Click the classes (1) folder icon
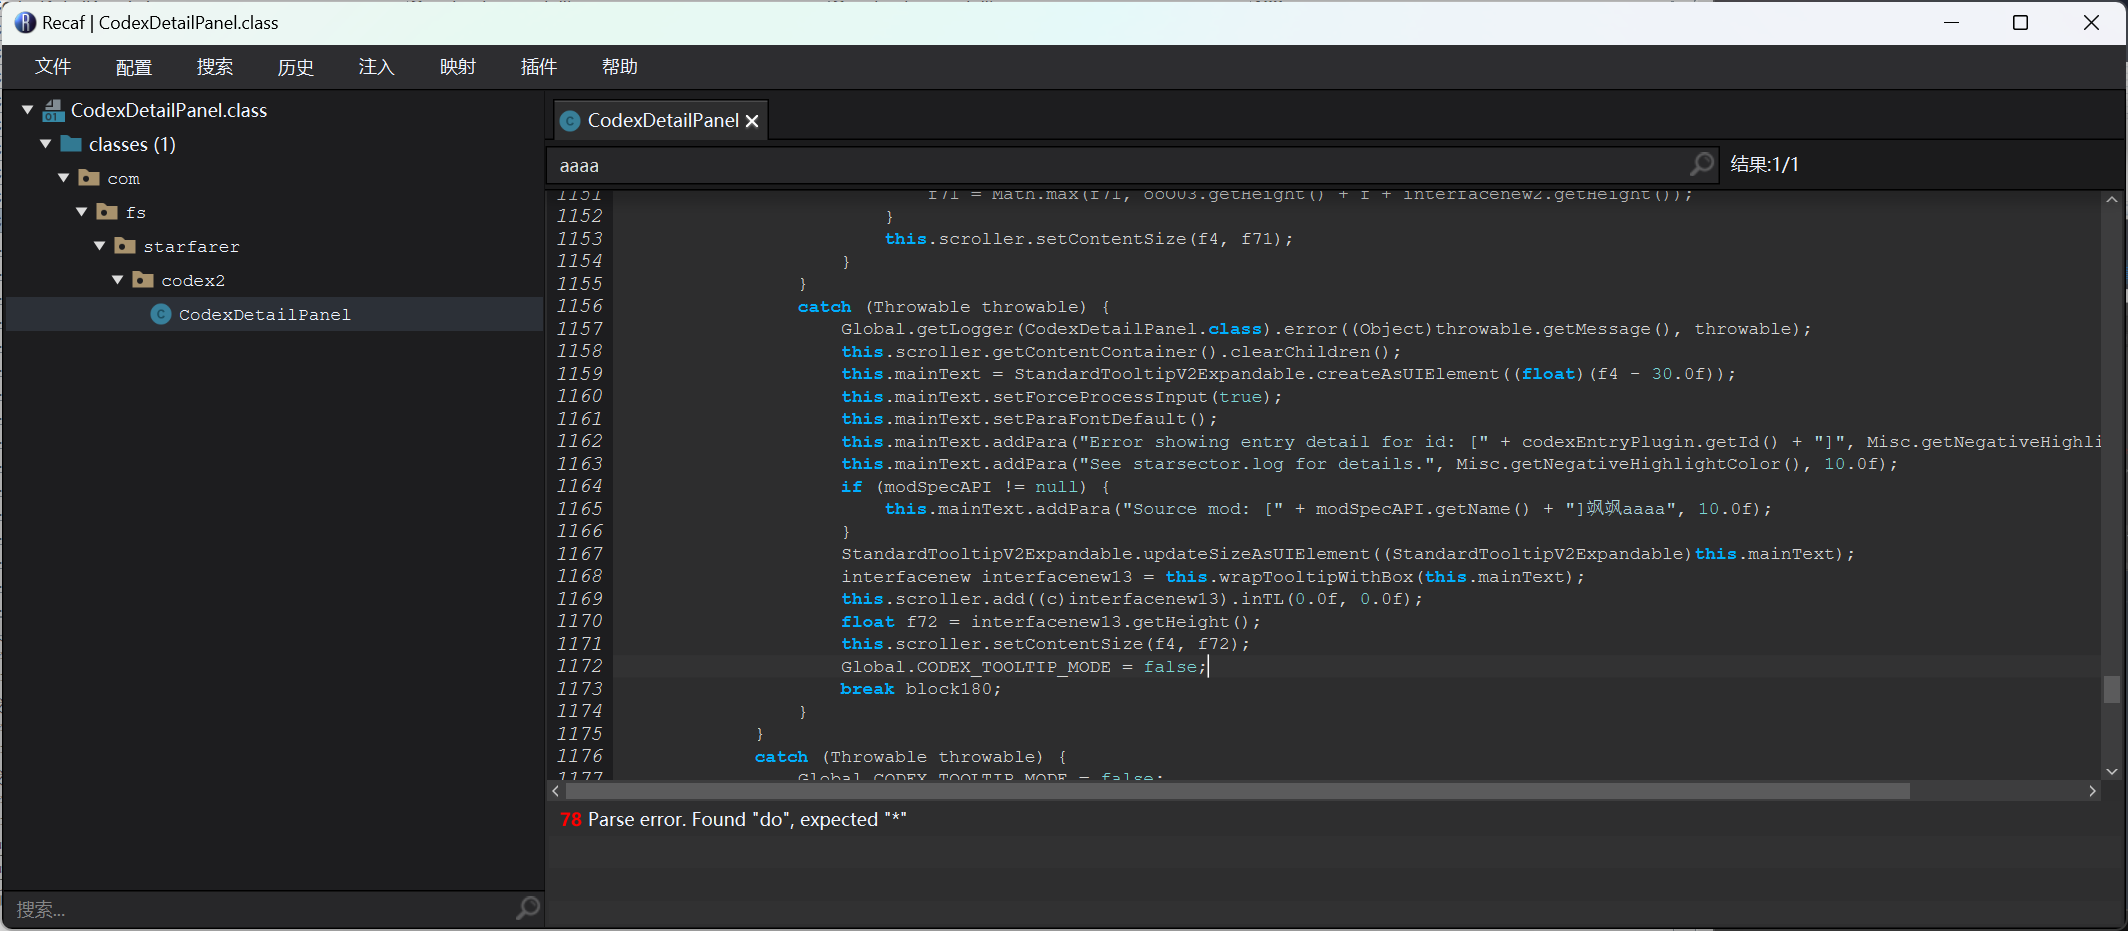 click(x=71, y=144)
